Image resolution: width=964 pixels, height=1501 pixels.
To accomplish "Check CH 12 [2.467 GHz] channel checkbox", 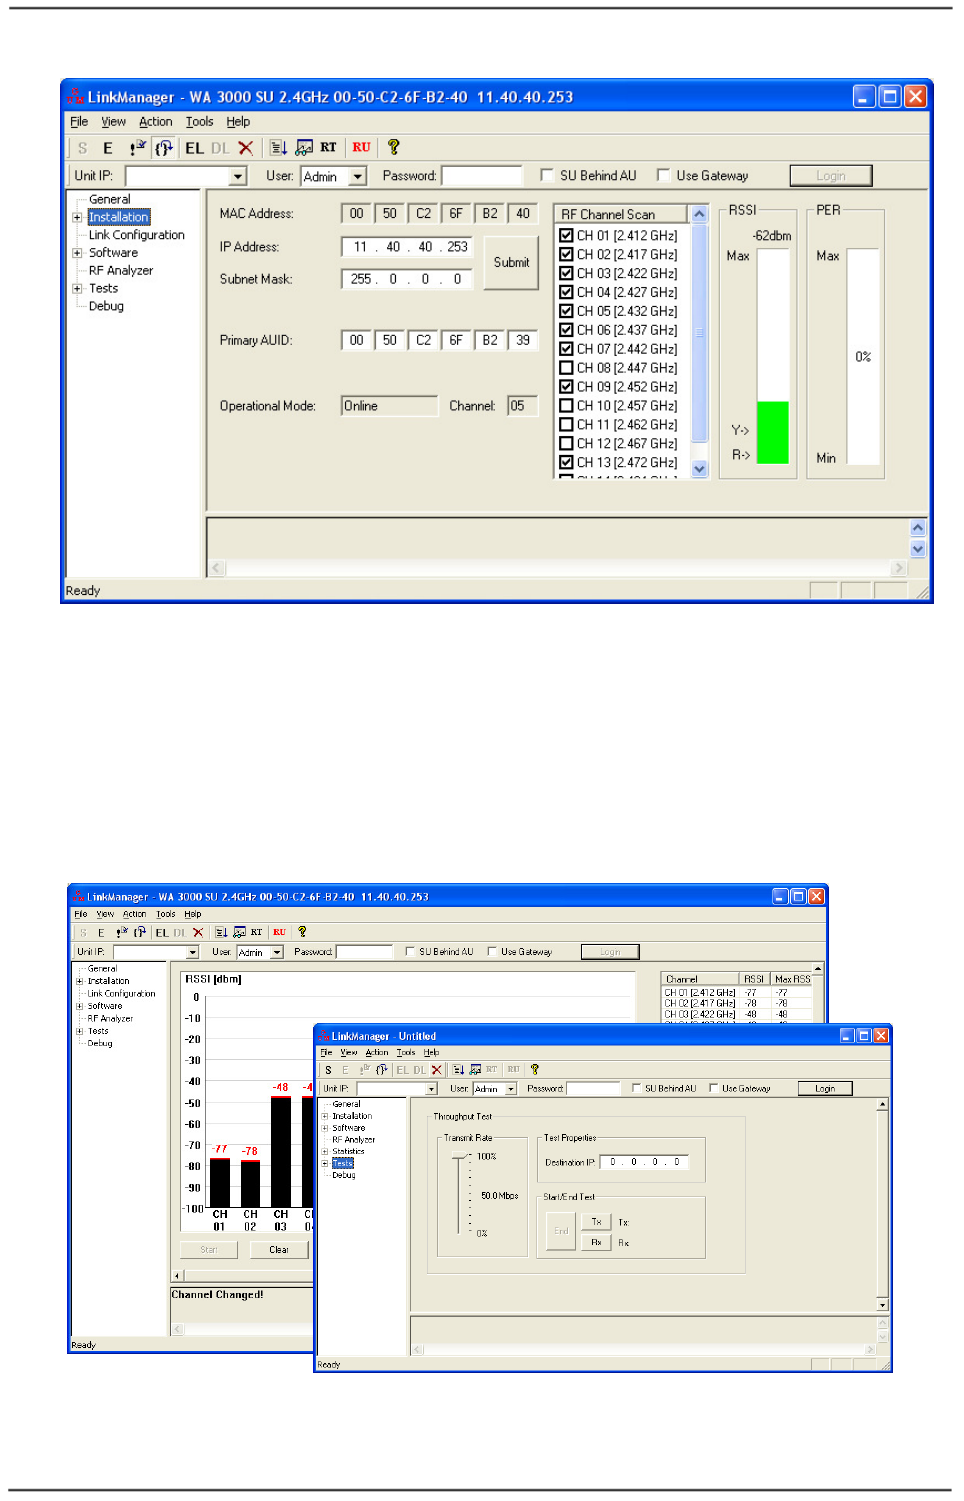I will click(566, 444).
